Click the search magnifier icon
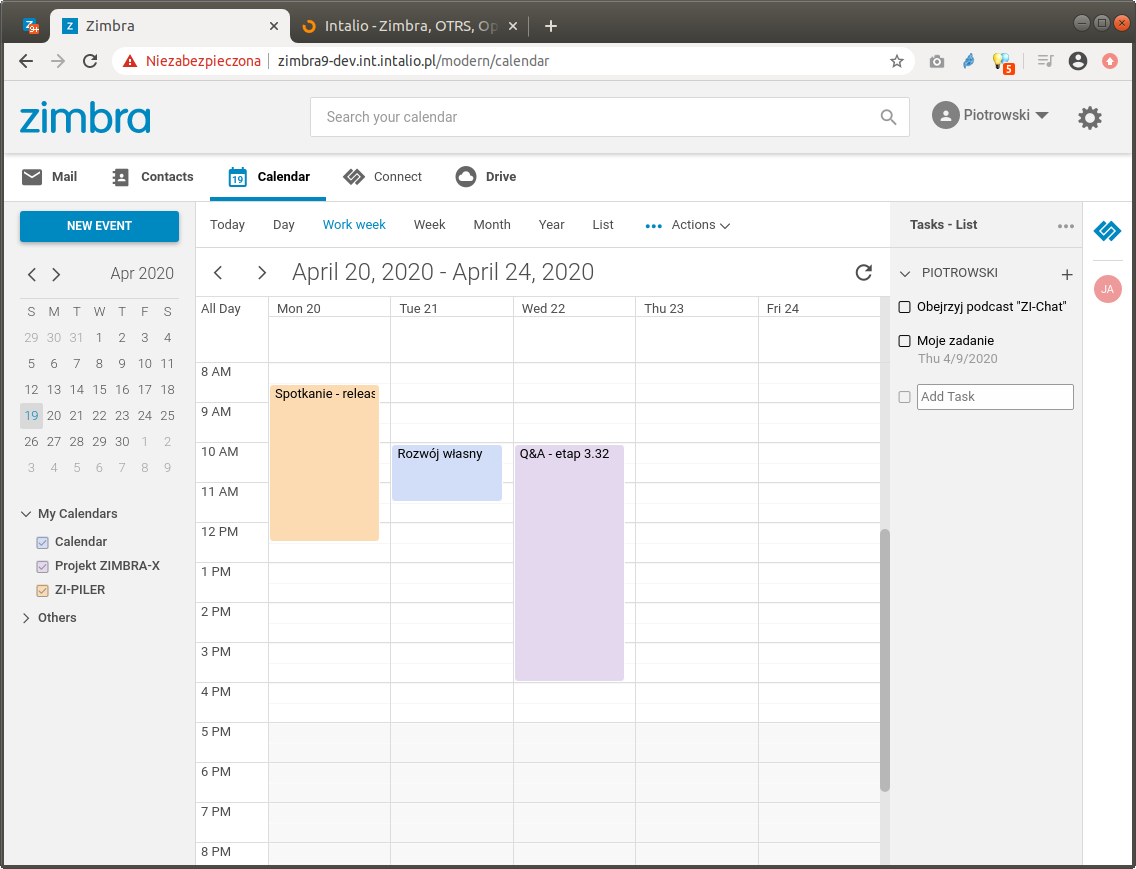Viewport: 1136px width, 869px height. pos(888,117)
